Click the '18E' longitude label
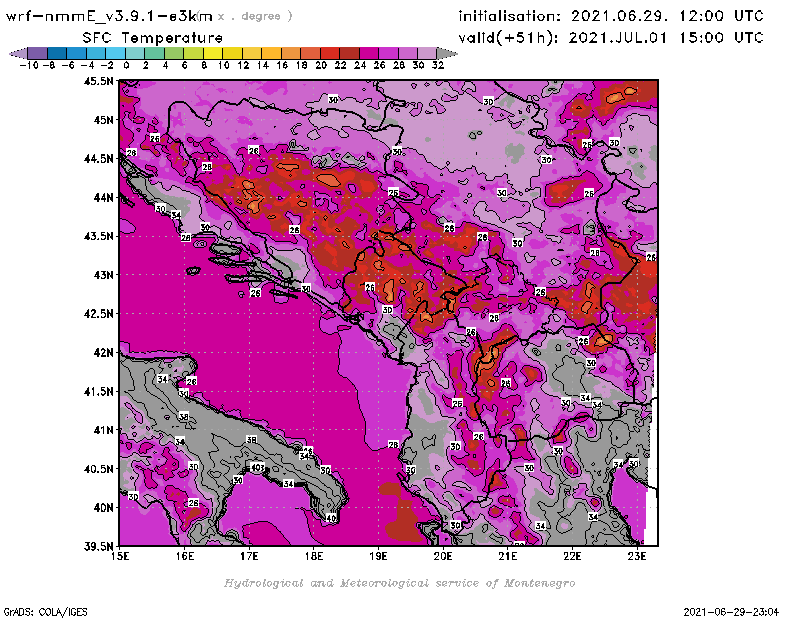 click(x=314, y=556)
